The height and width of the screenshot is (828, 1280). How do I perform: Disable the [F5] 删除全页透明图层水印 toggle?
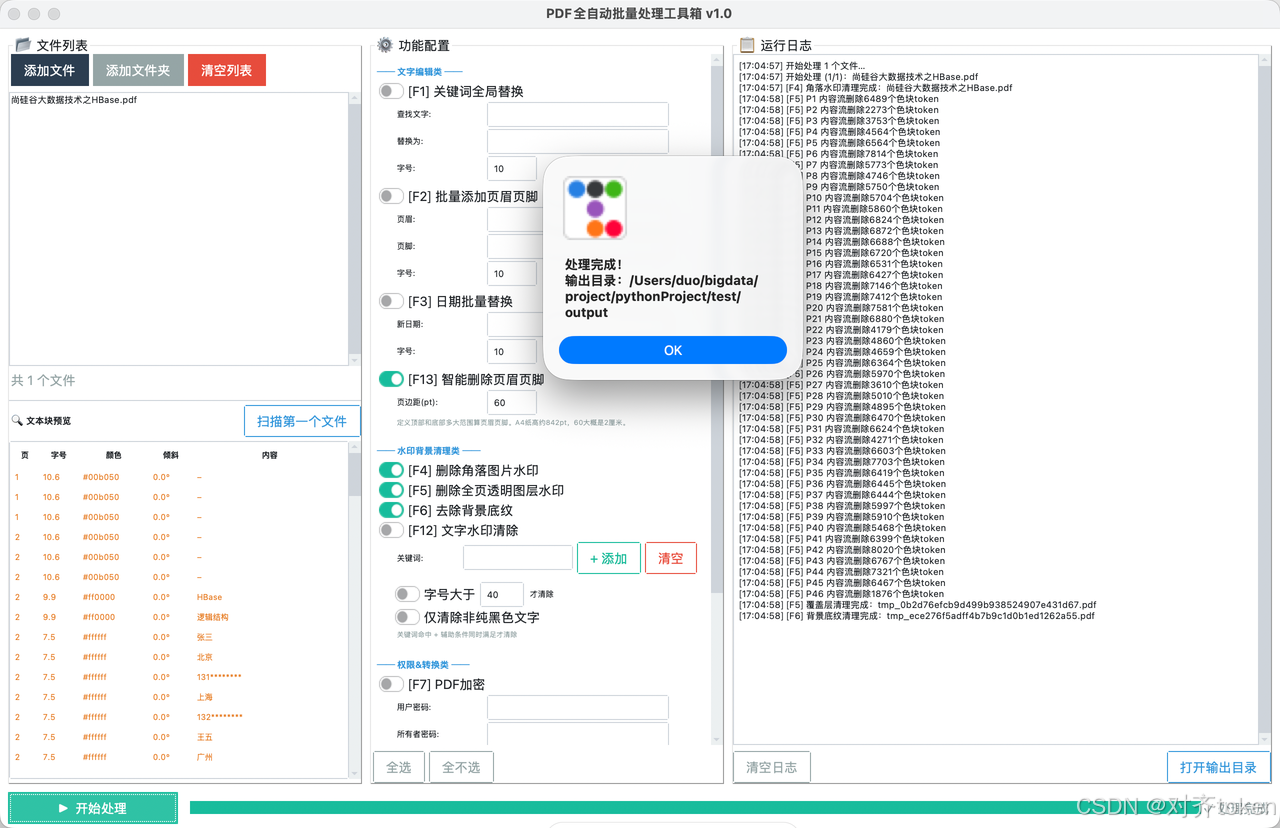[391, 490]
